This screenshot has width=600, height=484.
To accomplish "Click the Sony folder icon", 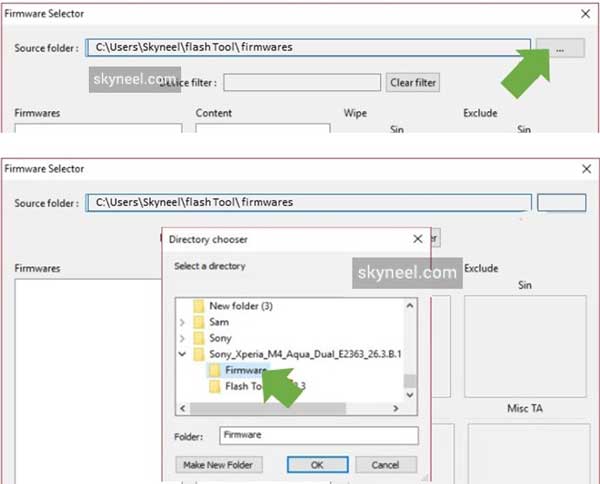I will click(199, 338).
